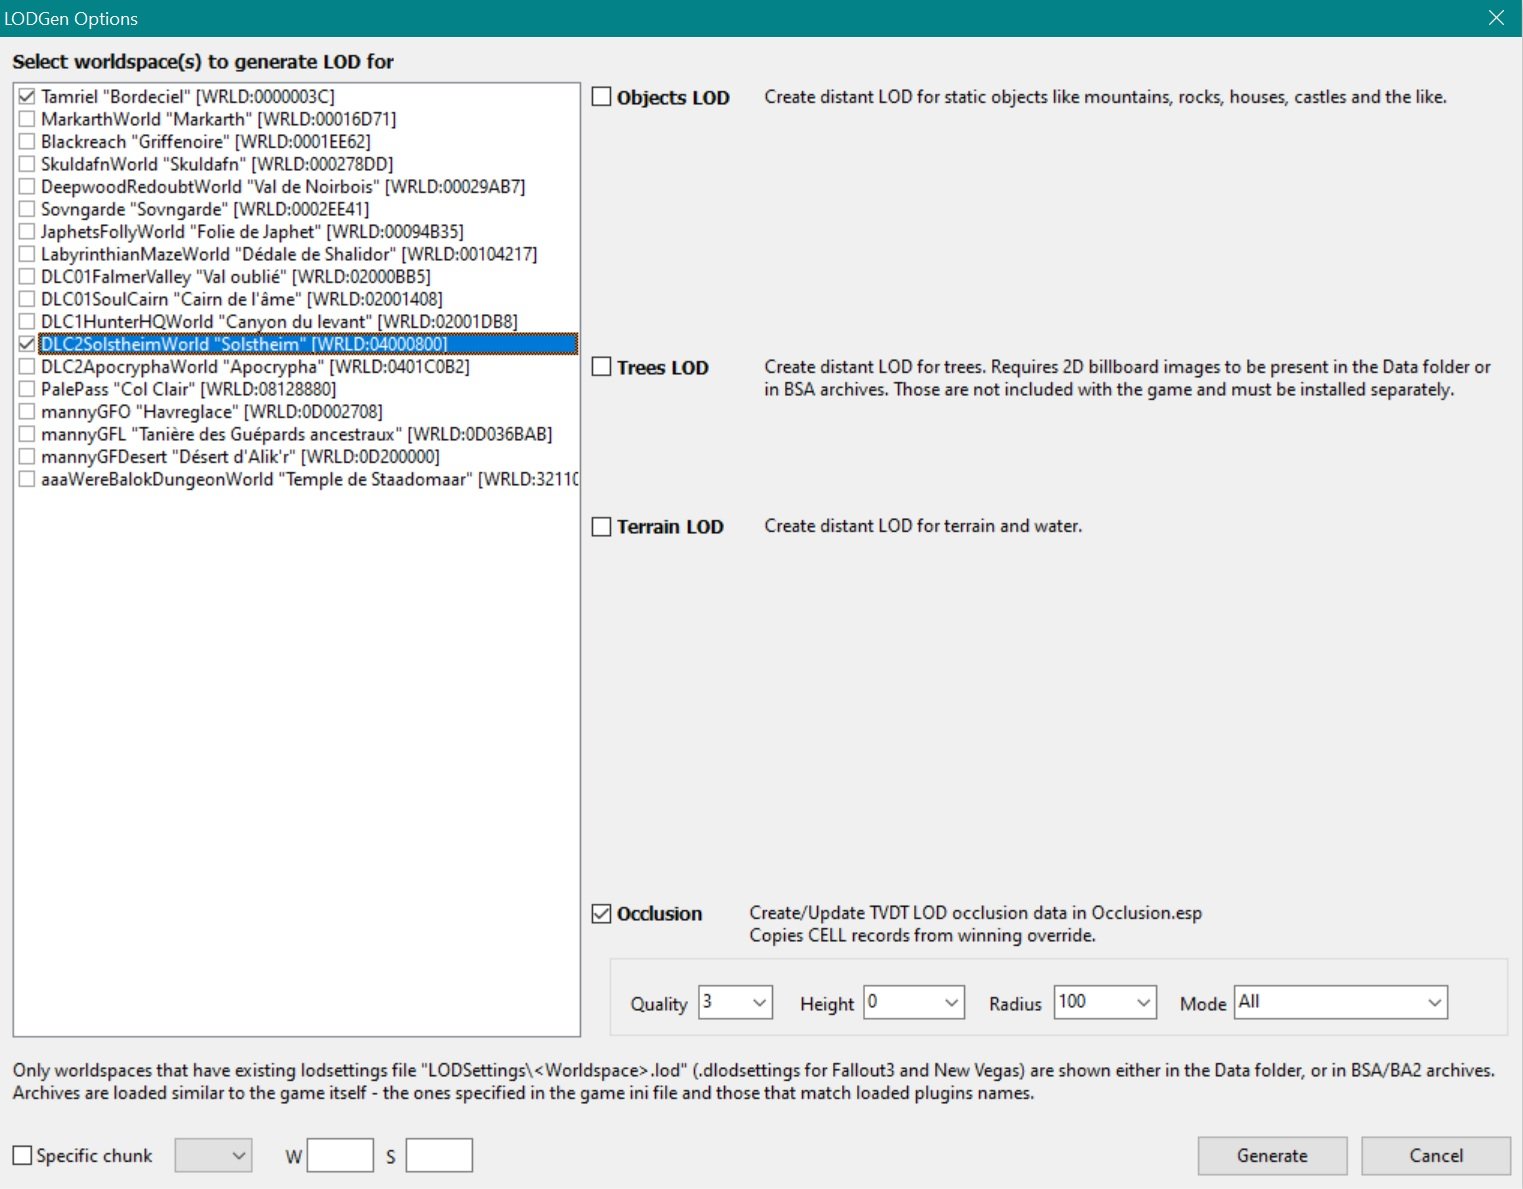The image size is (1523, 1189).
Task: Select the SkuldafnWorld "Skuldafn" row text
Action: [217, 164]
